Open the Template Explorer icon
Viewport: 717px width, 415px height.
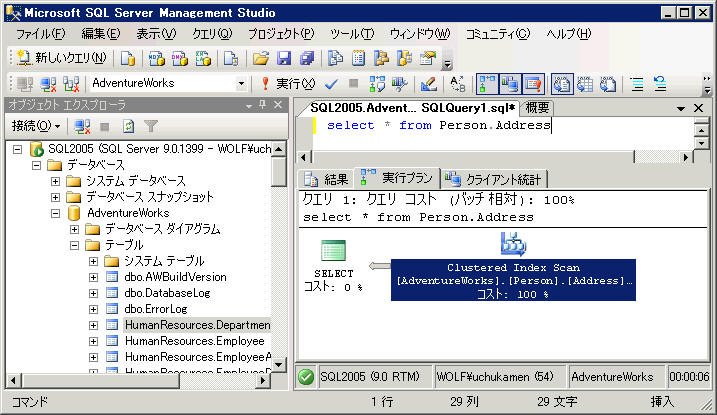pyautogui.click(x=405, y=58)
